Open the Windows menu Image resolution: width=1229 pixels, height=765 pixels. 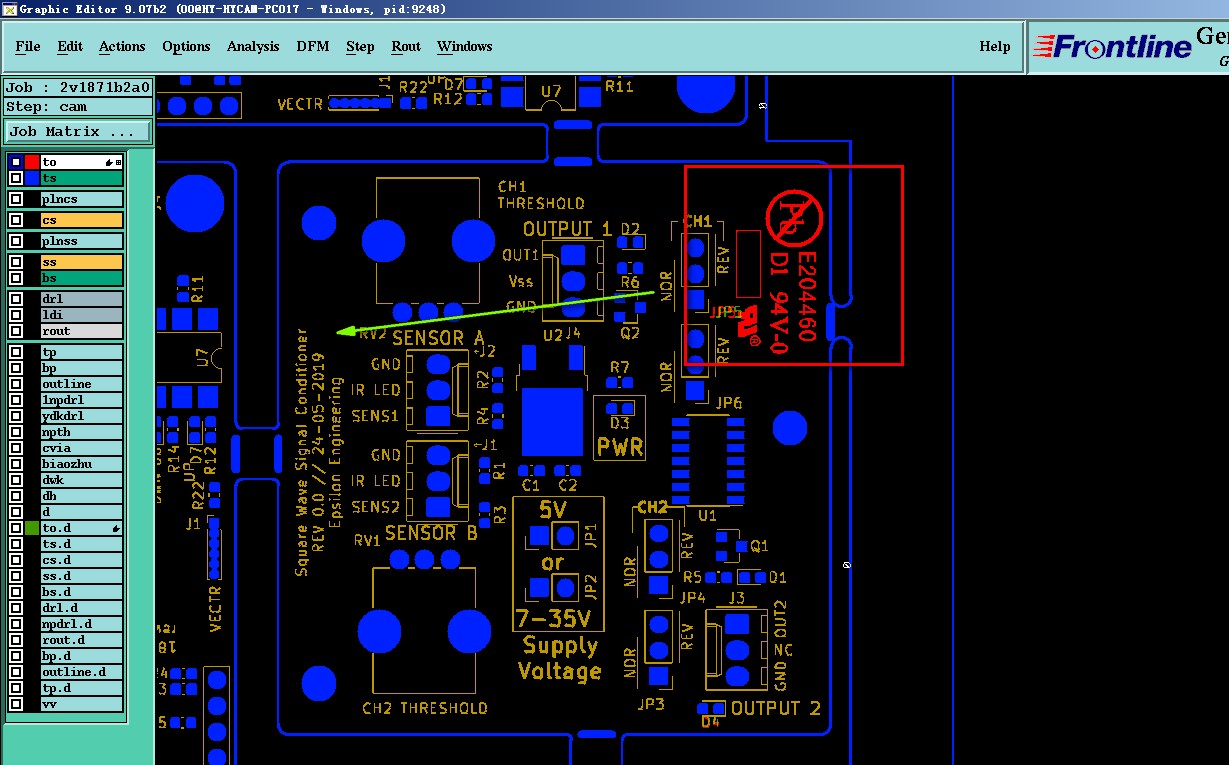465,46
